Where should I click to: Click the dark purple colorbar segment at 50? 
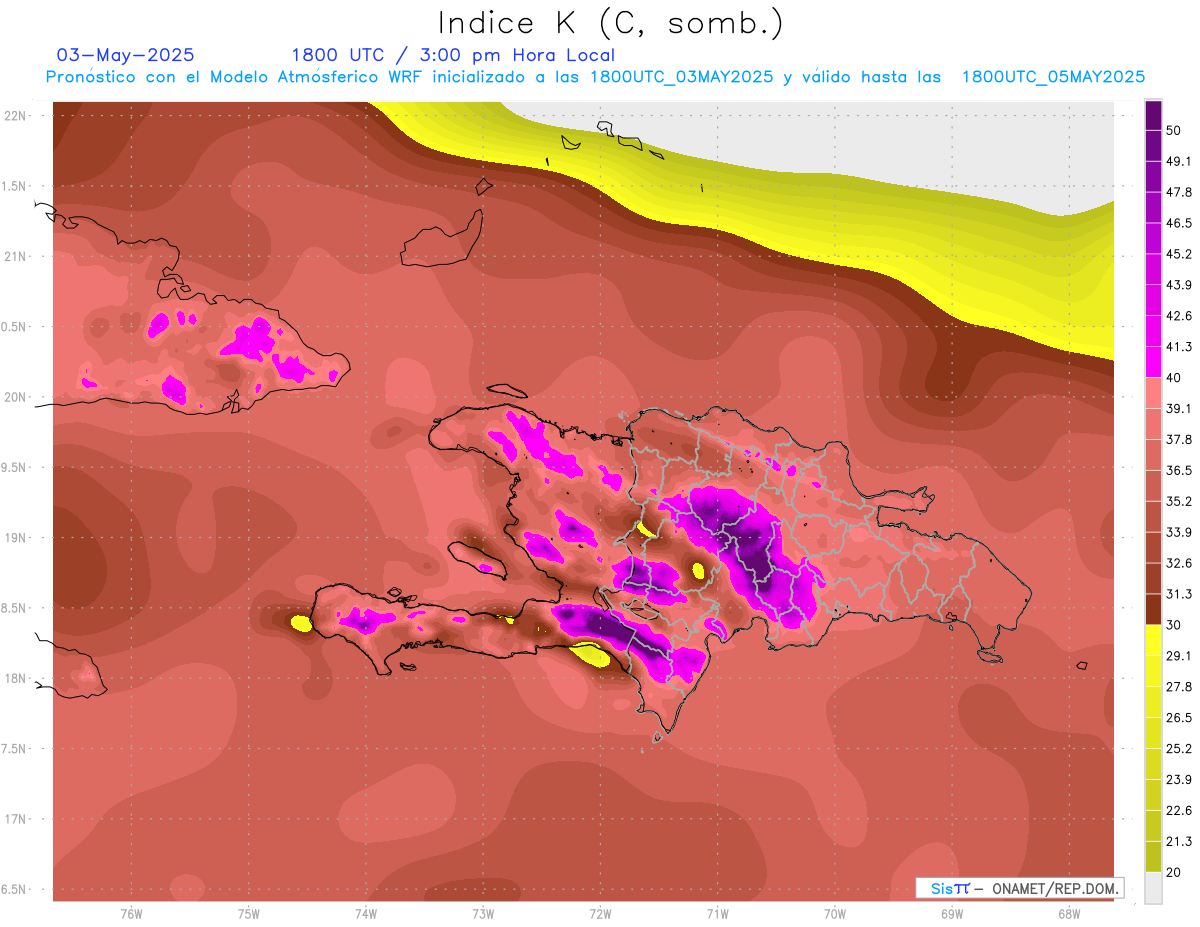click(1153, 115)
